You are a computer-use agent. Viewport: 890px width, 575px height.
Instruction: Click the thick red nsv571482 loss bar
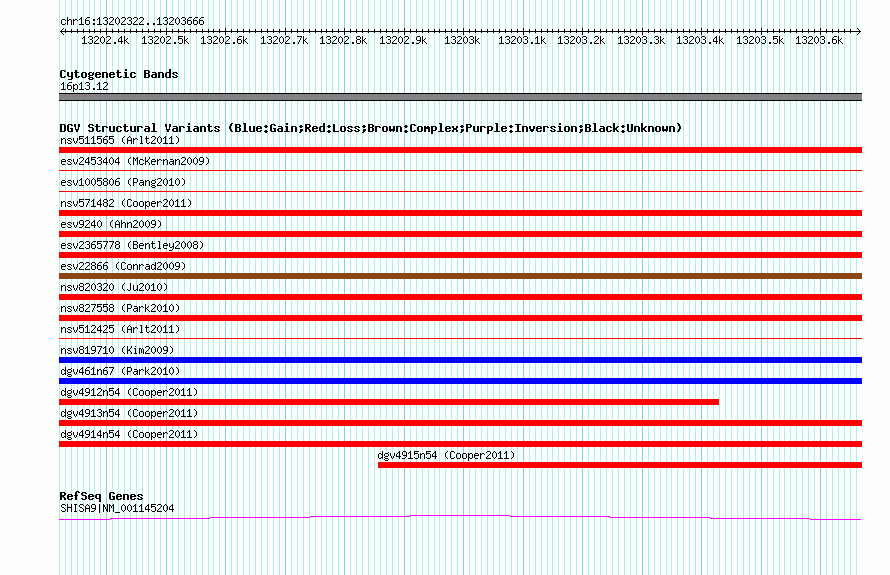[460, 213]
